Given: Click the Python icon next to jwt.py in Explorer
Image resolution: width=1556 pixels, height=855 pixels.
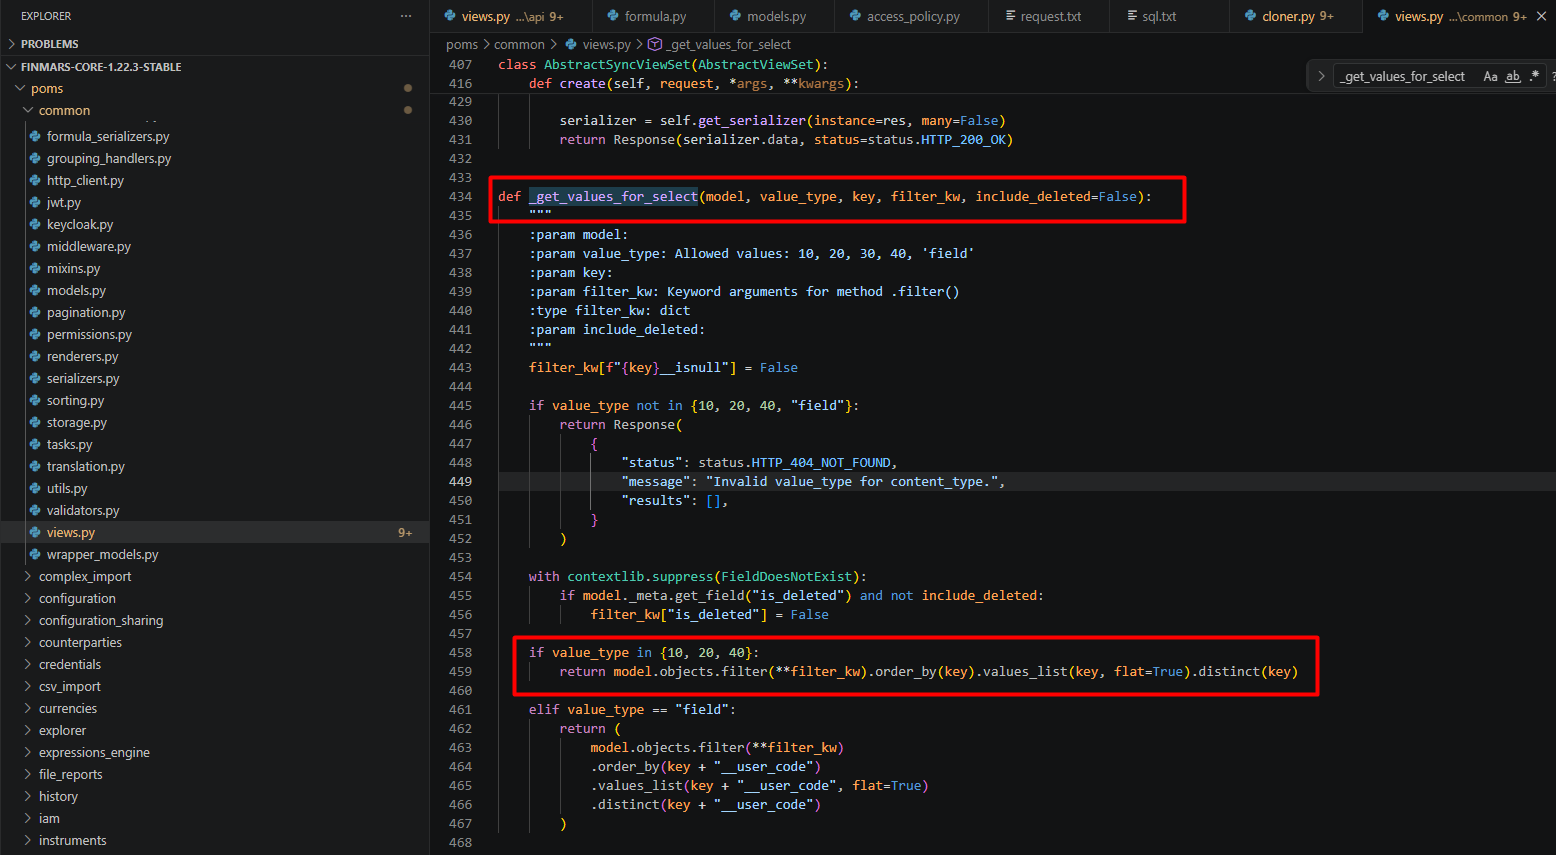Looking at the screenshot, I should [36, 202].
